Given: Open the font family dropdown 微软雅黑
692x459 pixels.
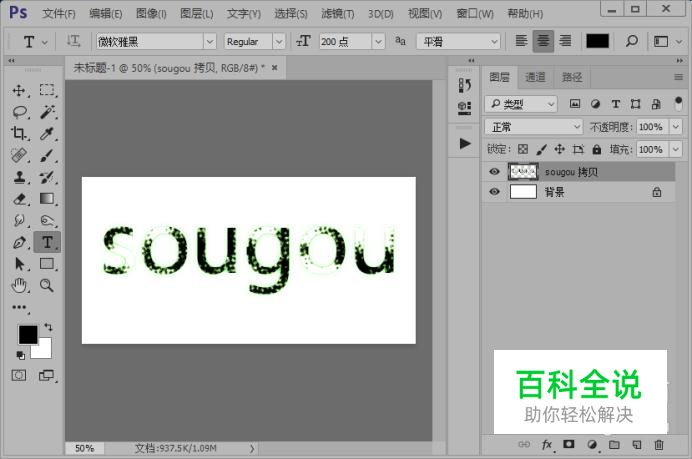Looking at the screenshot, I should 210,41.
